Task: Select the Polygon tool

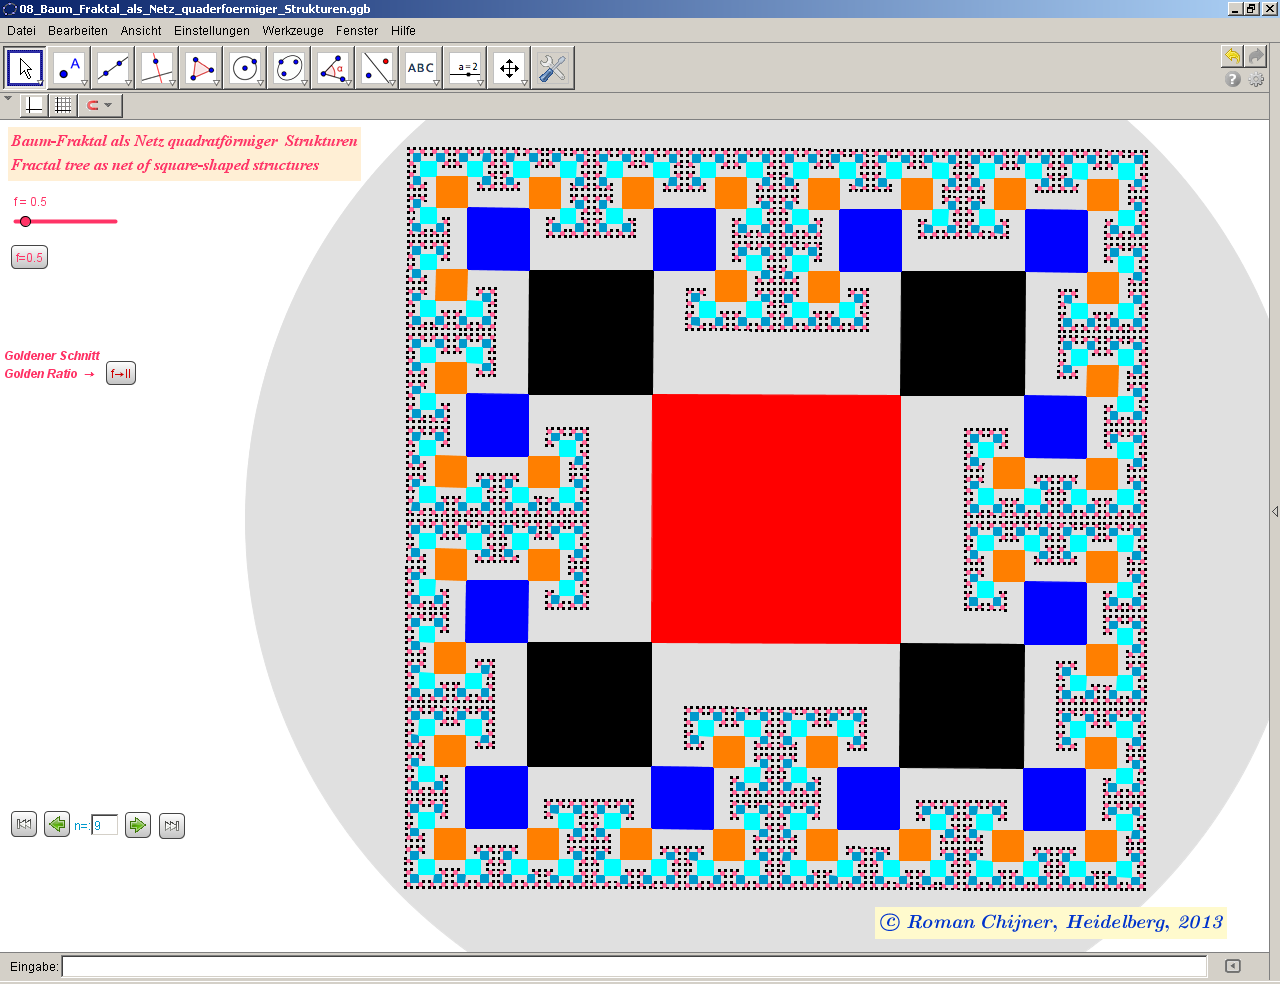Action: (x=201, y=68)
